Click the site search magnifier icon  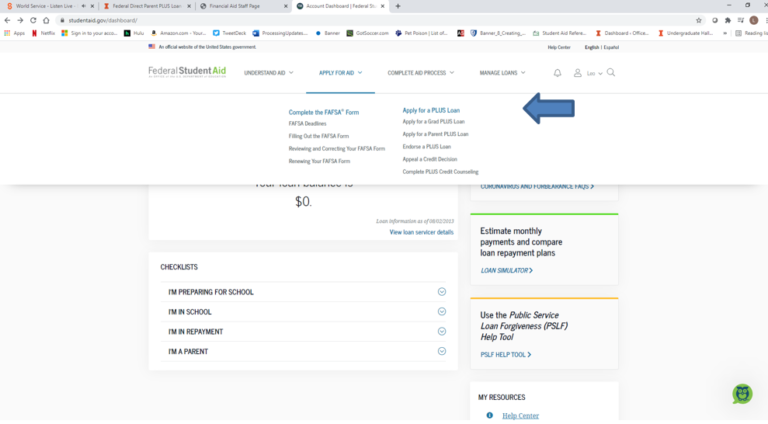[611, 72]
